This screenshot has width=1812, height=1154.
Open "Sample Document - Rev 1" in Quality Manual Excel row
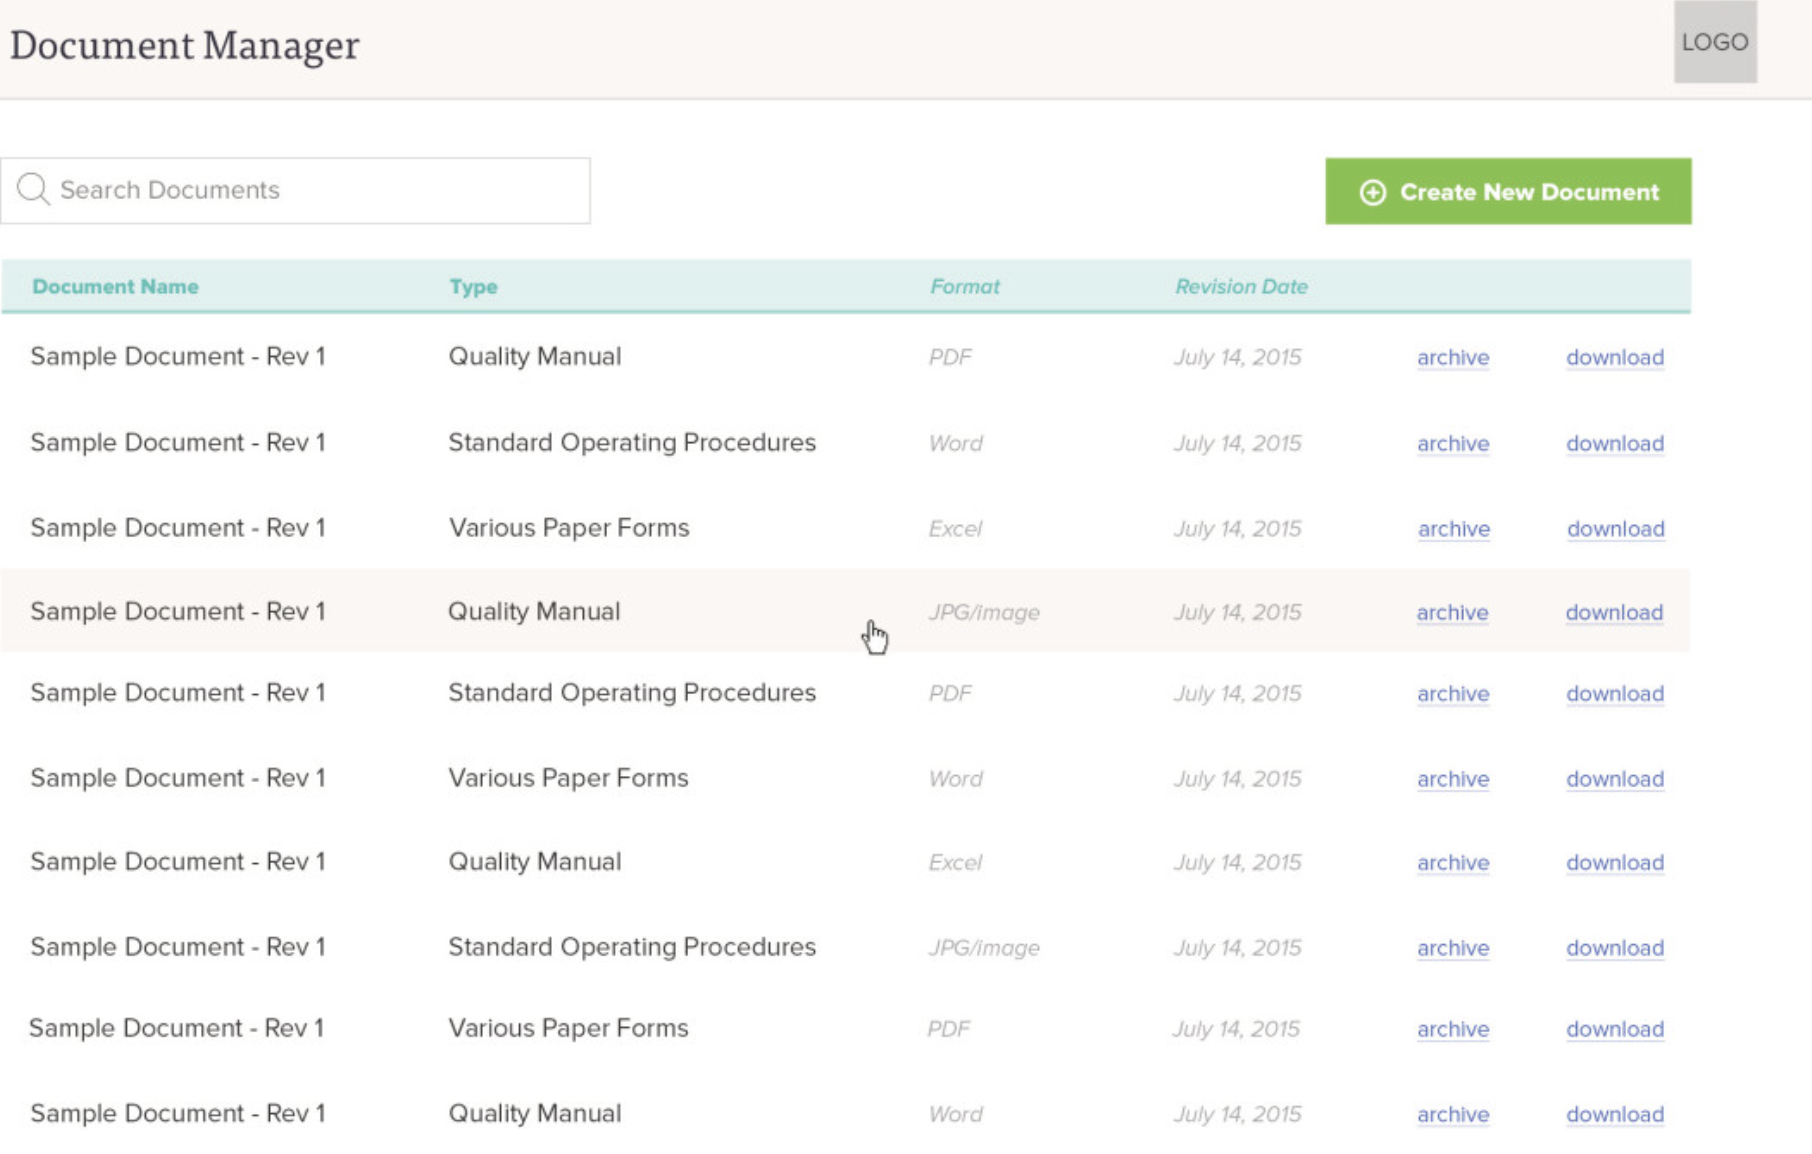coord(178,862)
